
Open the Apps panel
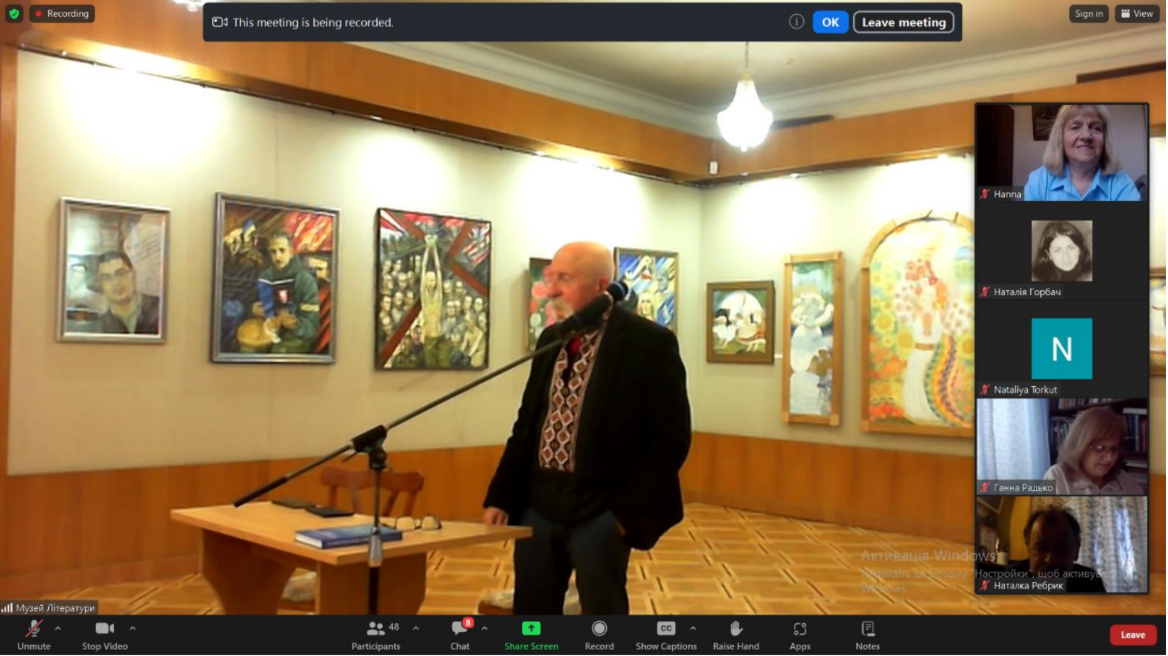[799, 634]
